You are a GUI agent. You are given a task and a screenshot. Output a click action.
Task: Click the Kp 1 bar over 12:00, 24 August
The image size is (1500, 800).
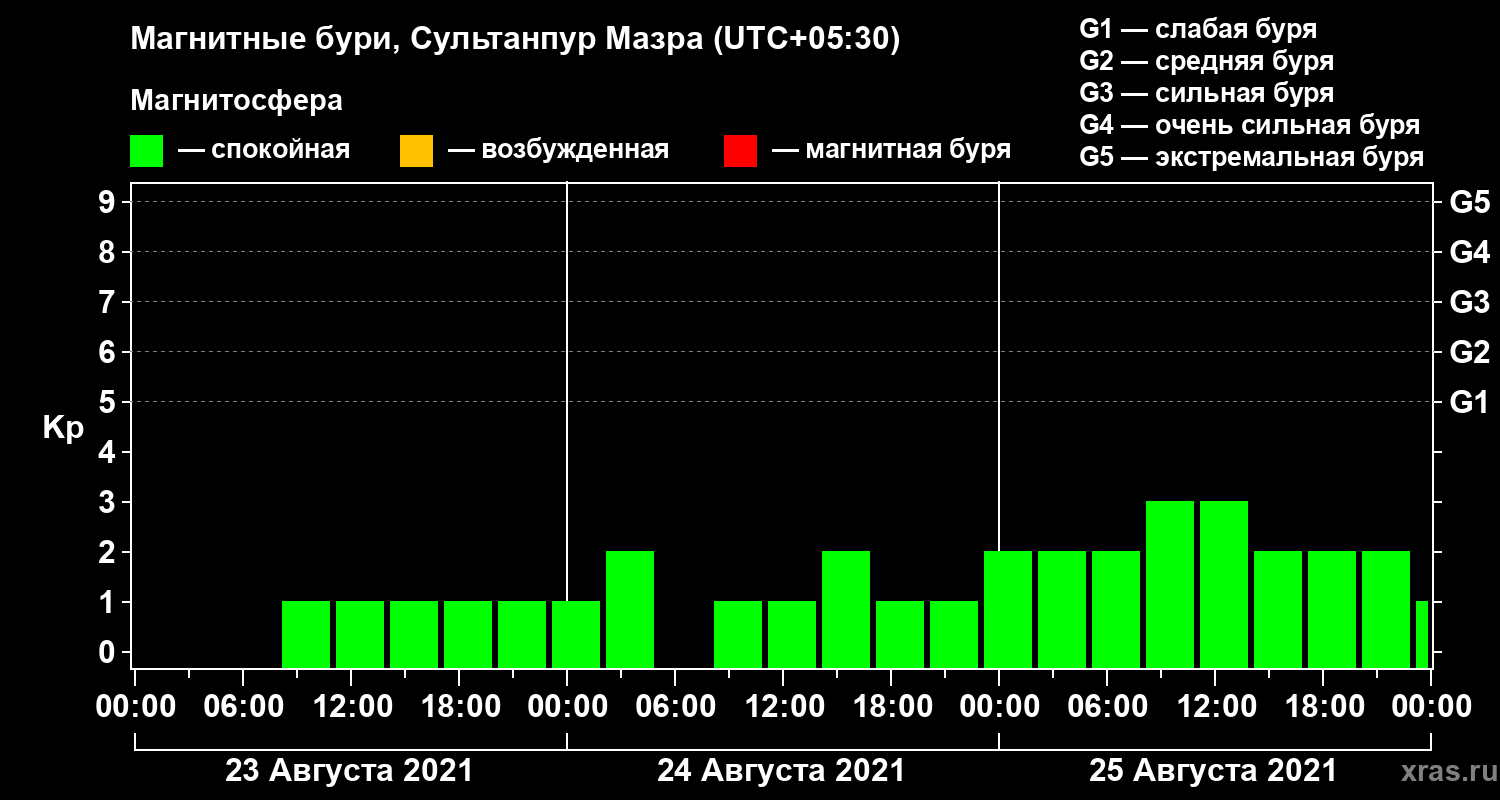coord(792,634)
